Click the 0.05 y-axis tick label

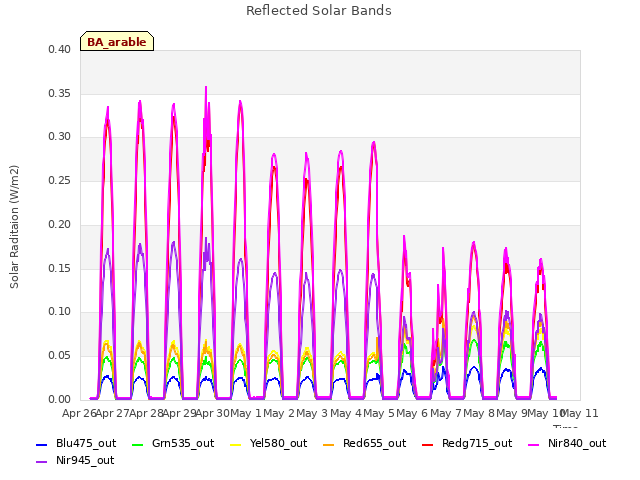59,356
